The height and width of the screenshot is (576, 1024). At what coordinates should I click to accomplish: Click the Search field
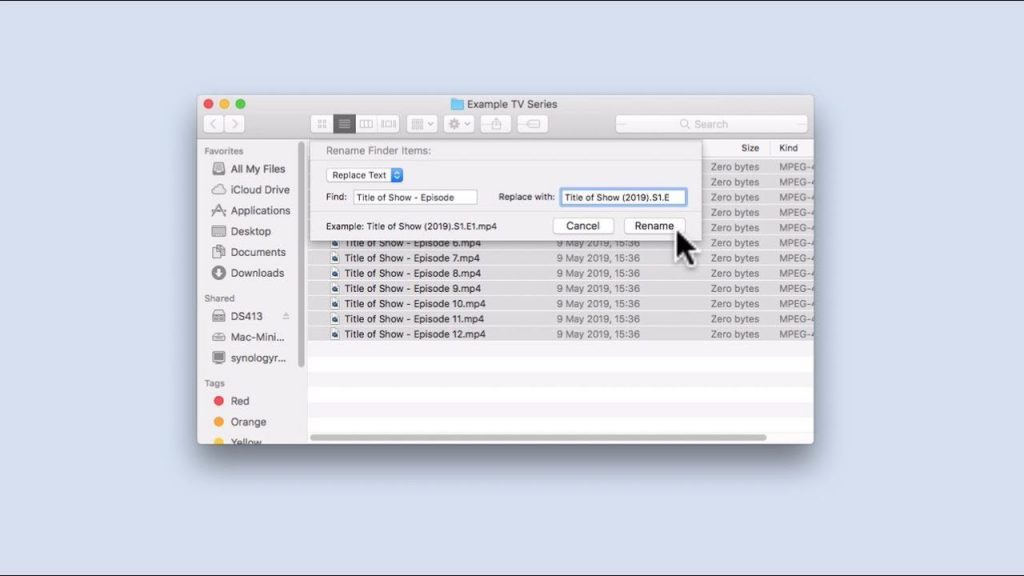click(711, 123)
